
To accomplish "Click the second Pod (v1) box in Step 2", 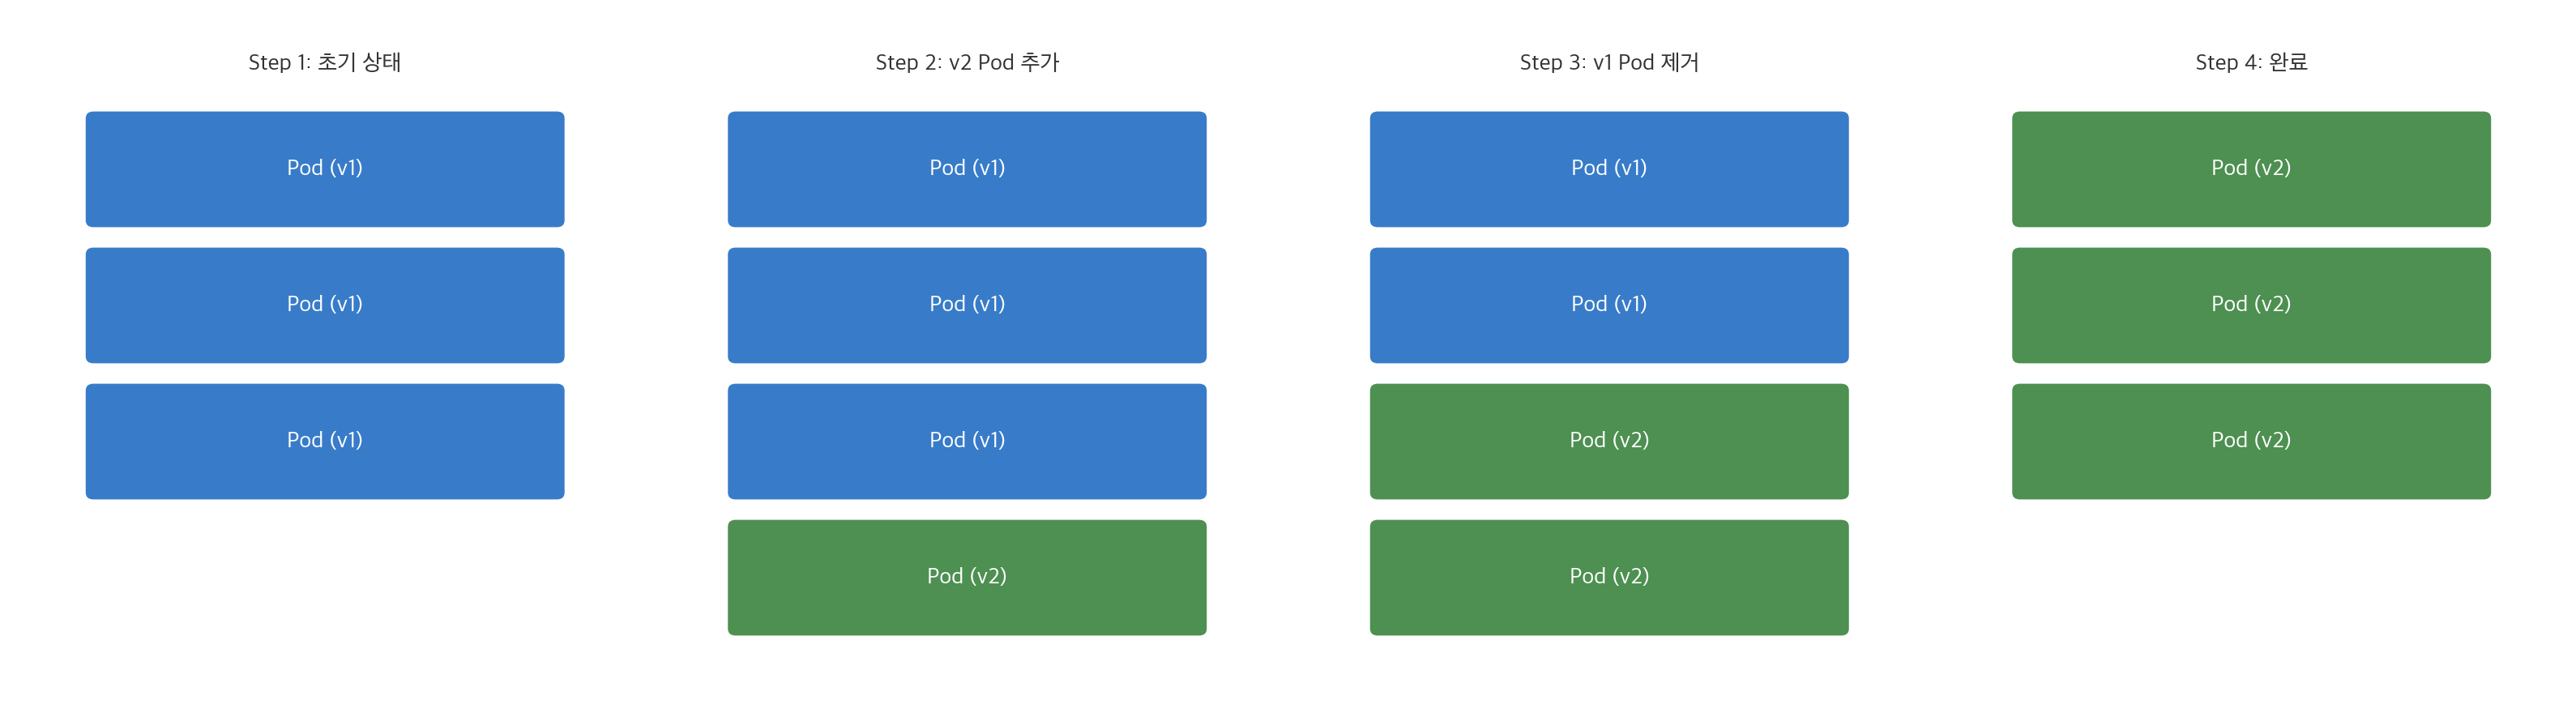I will (966, 304).
